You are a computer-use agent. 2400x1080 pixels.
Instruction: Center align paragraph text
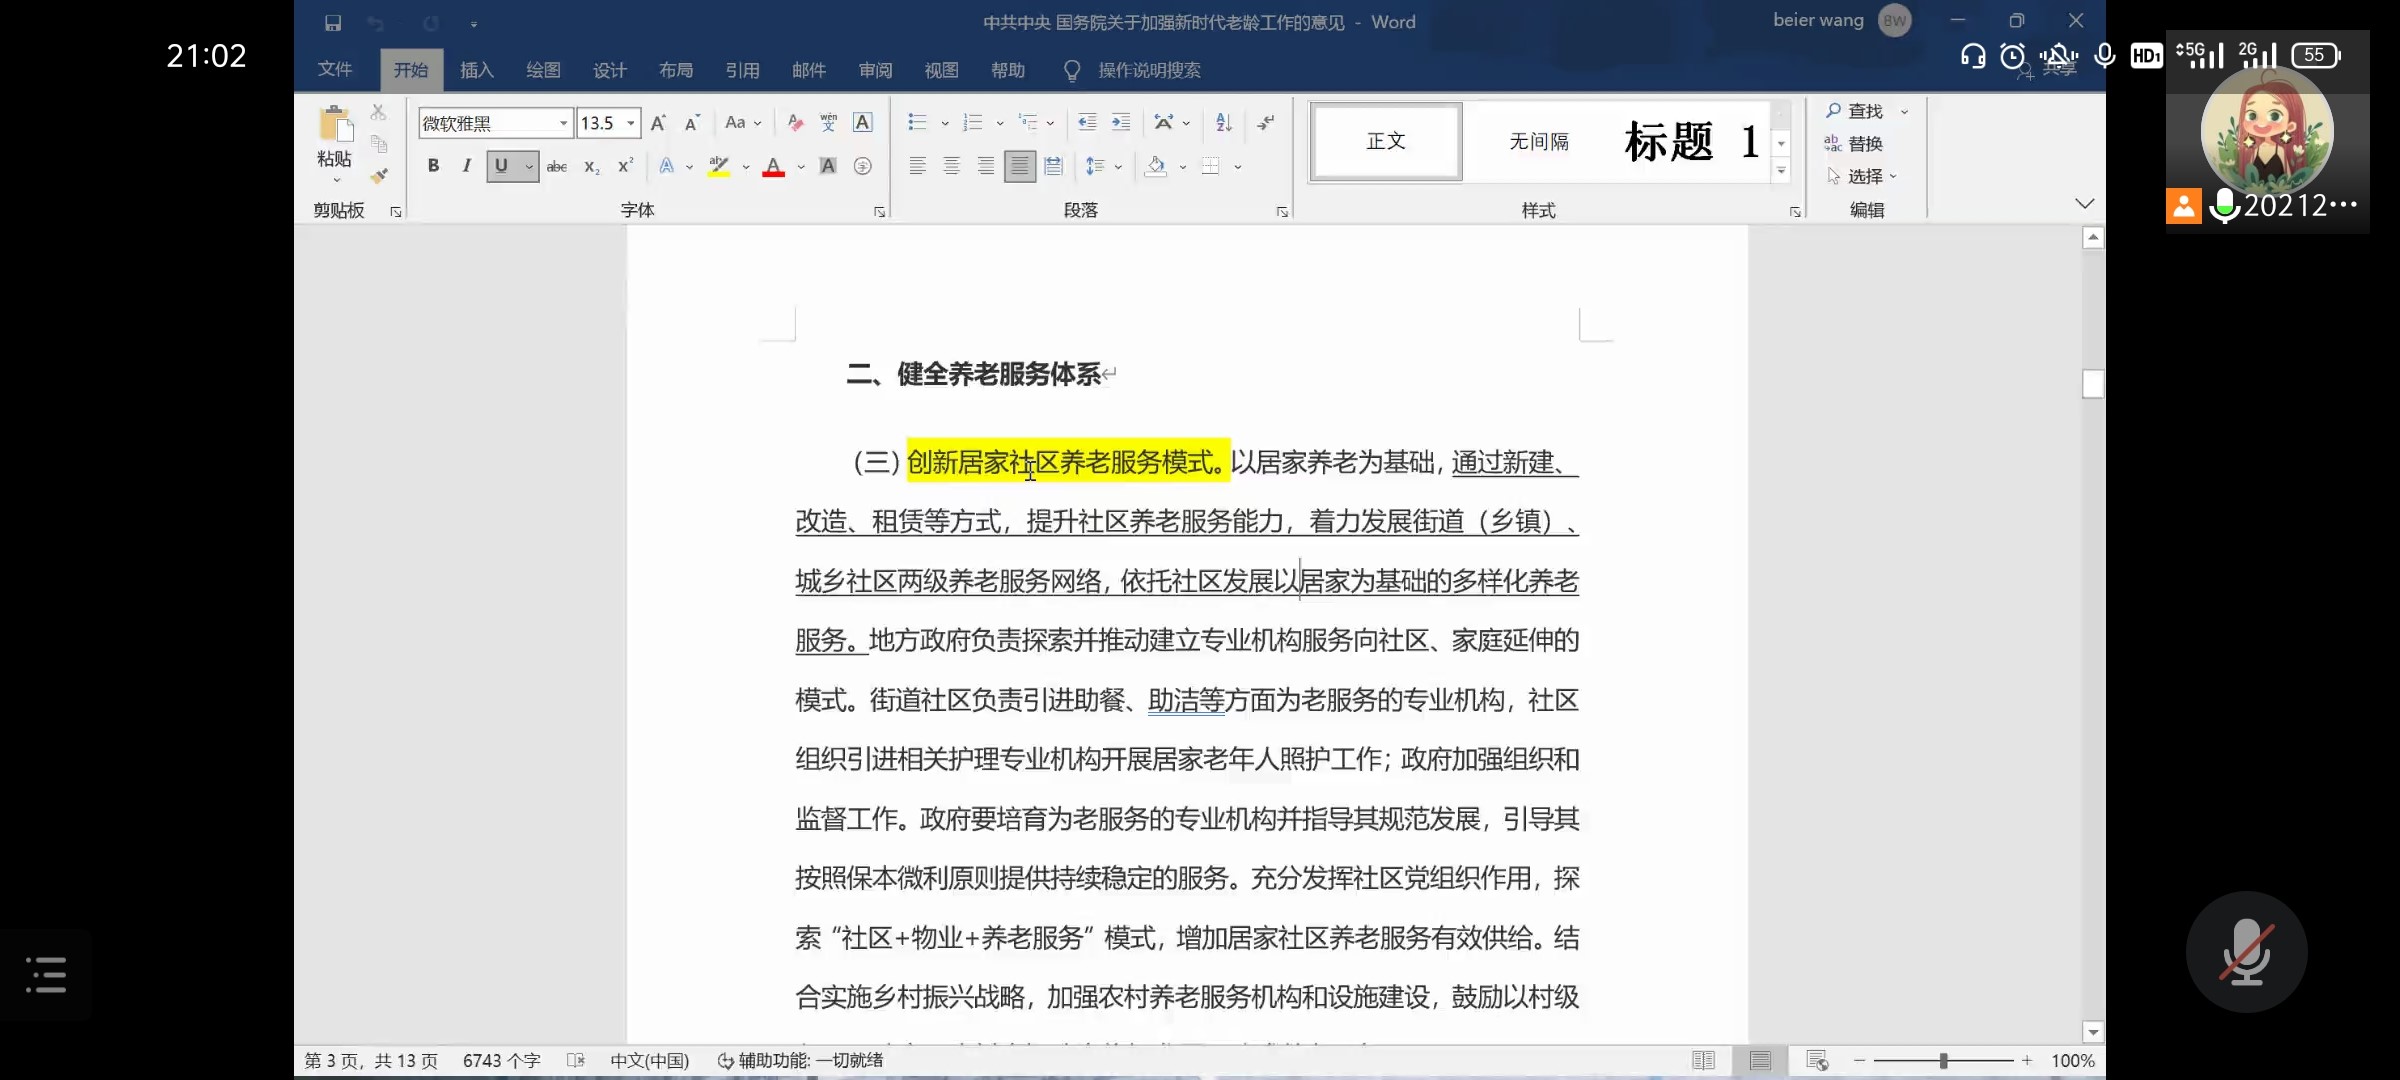click(x=951, y=167)
